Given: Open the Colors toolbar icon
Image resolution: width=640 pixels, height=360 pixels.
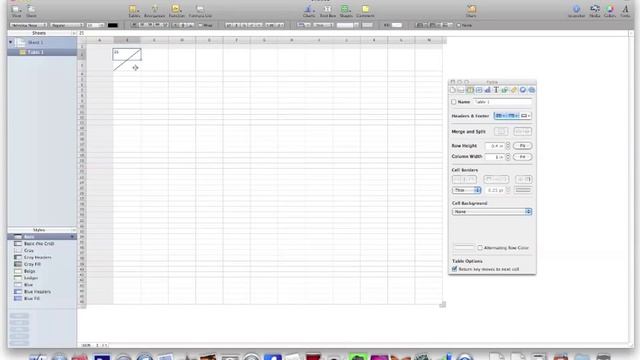Looking at the screenshot, I should tap(610, 11).
